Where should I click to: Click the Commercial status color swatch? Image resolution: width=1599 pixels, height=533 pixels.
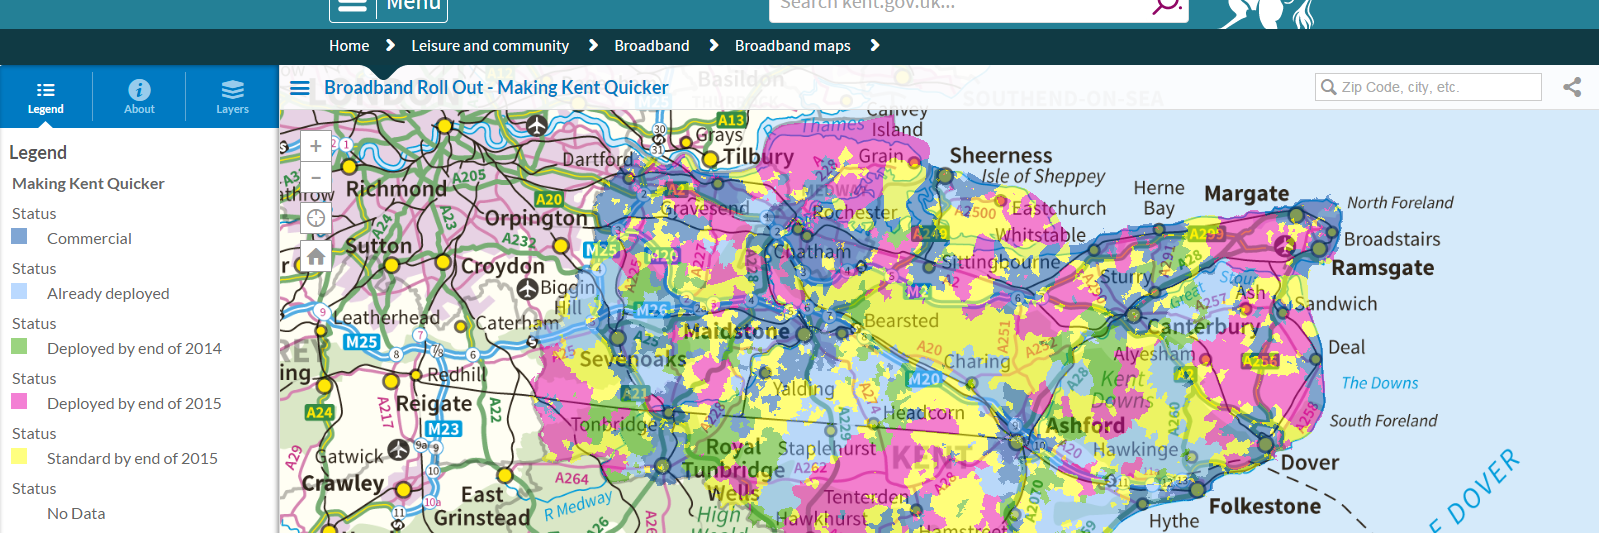(19, 237)
